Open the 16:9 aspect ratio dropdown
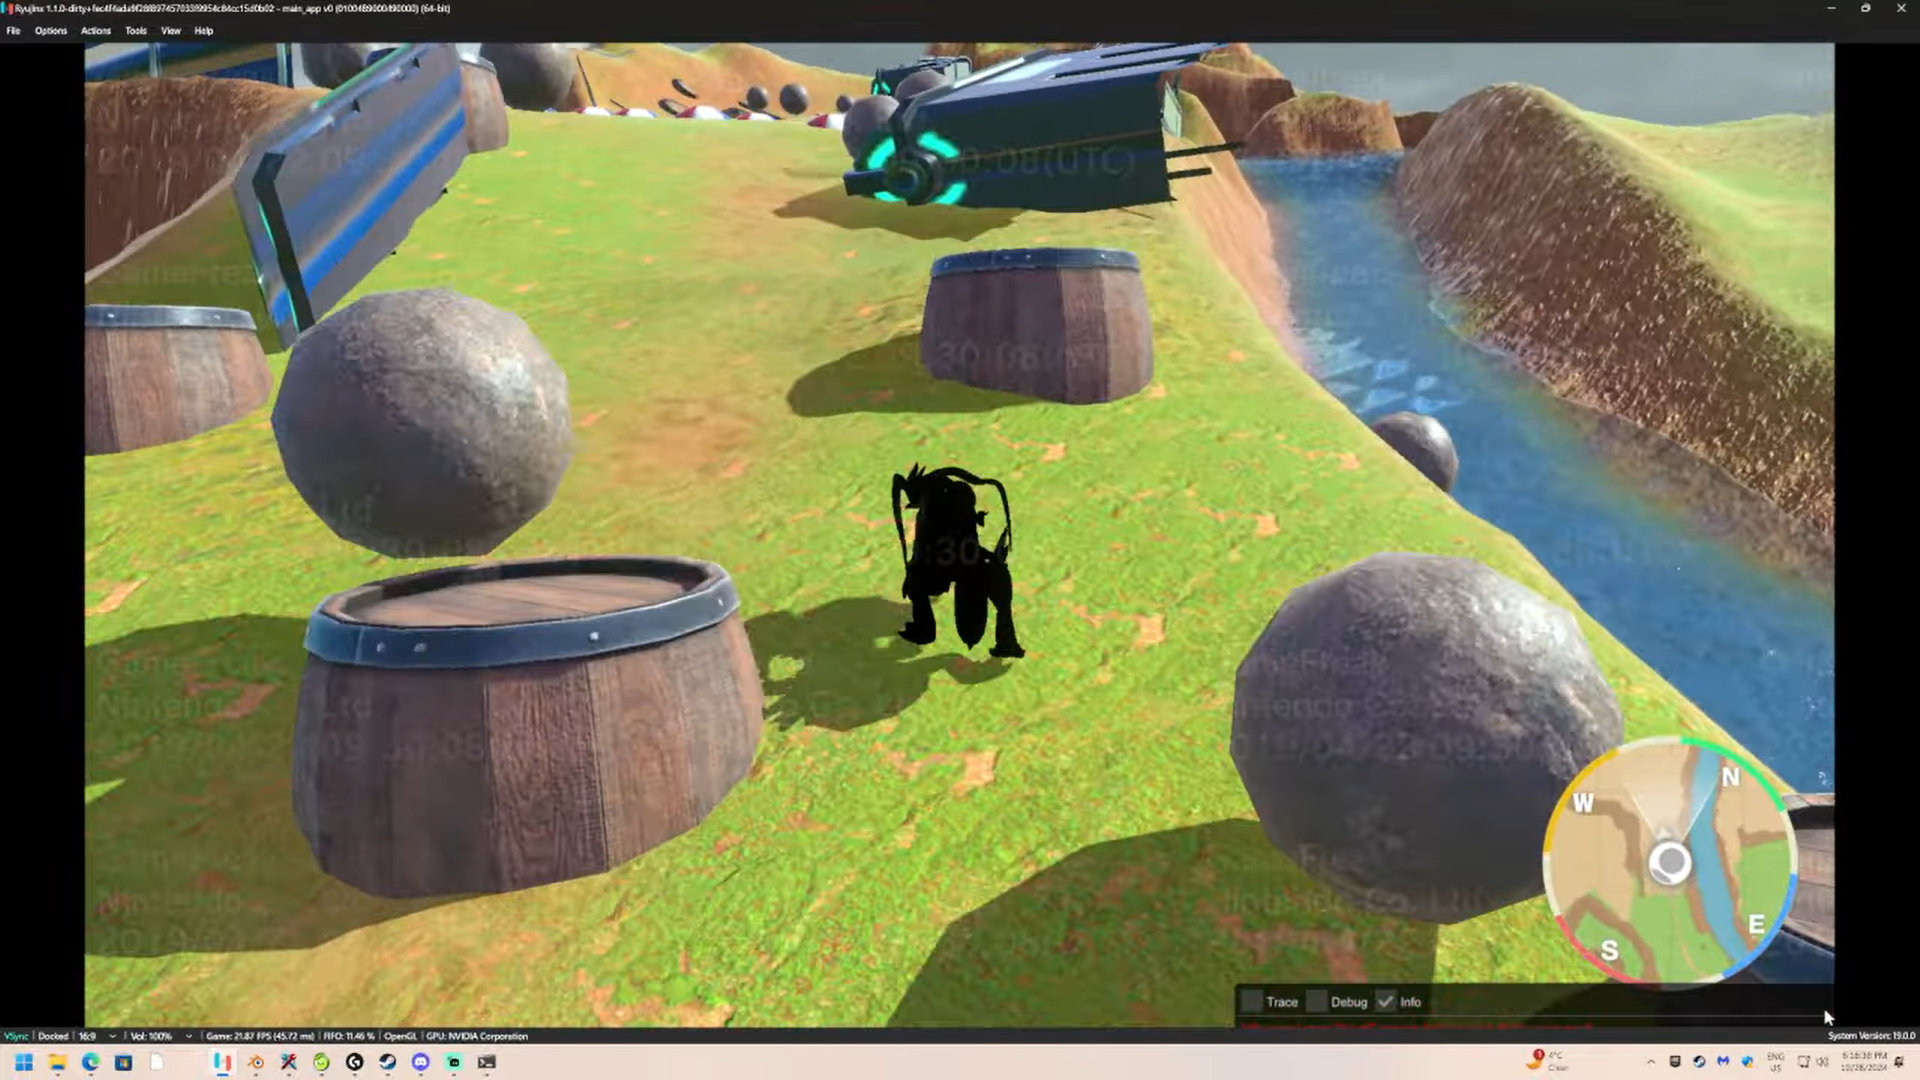 (98, 1036)
